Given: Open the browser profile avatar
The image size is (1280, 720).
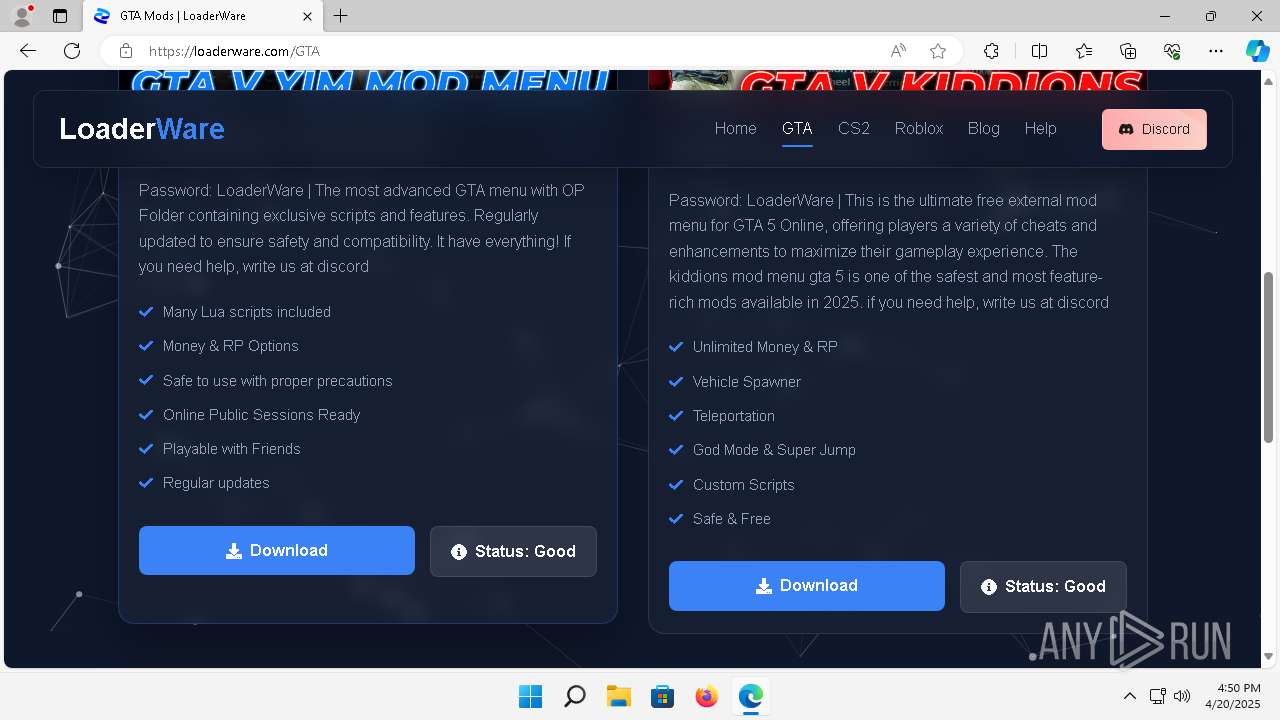Looking at the screenshot, I should (21, 16).
